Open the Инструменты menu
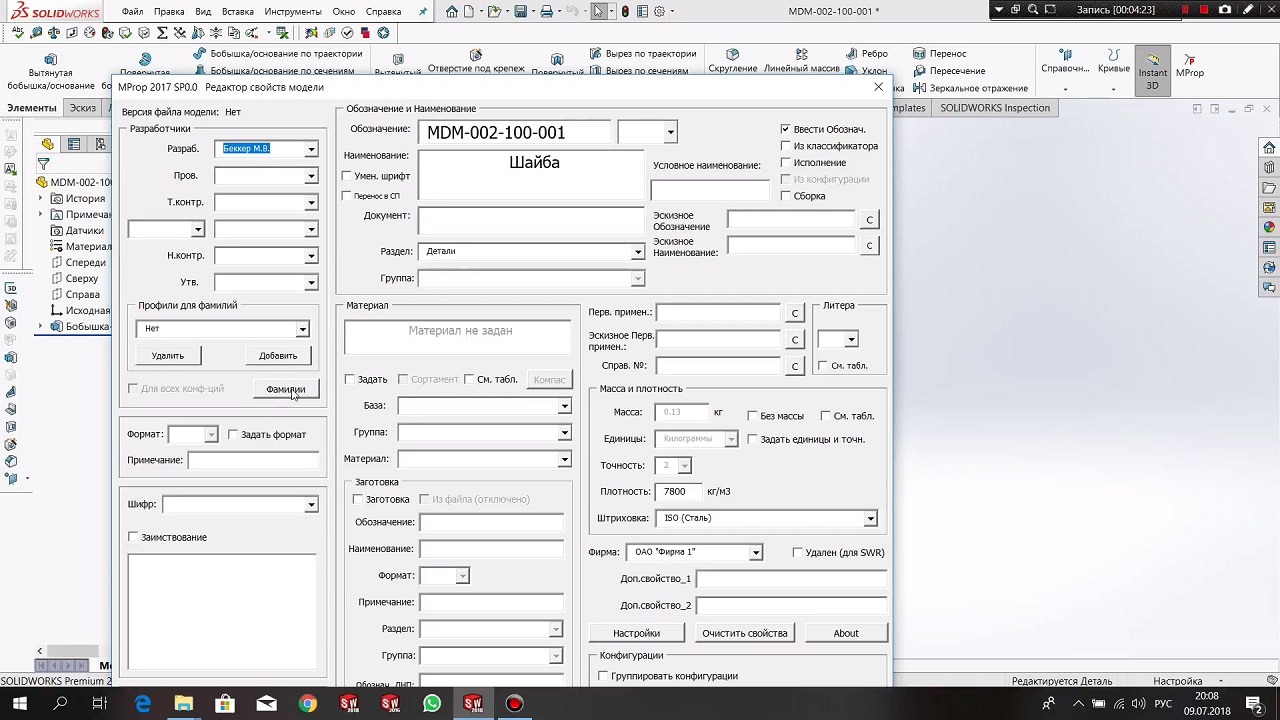The image size is (1280, 720). point(292,11)
